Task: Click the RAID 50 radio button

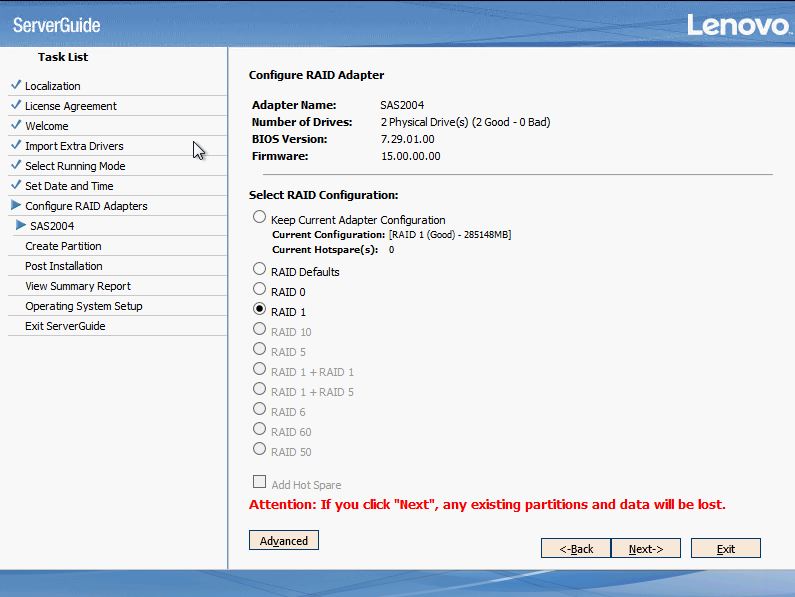Action: pyautogui.click(x=259, y=449)
